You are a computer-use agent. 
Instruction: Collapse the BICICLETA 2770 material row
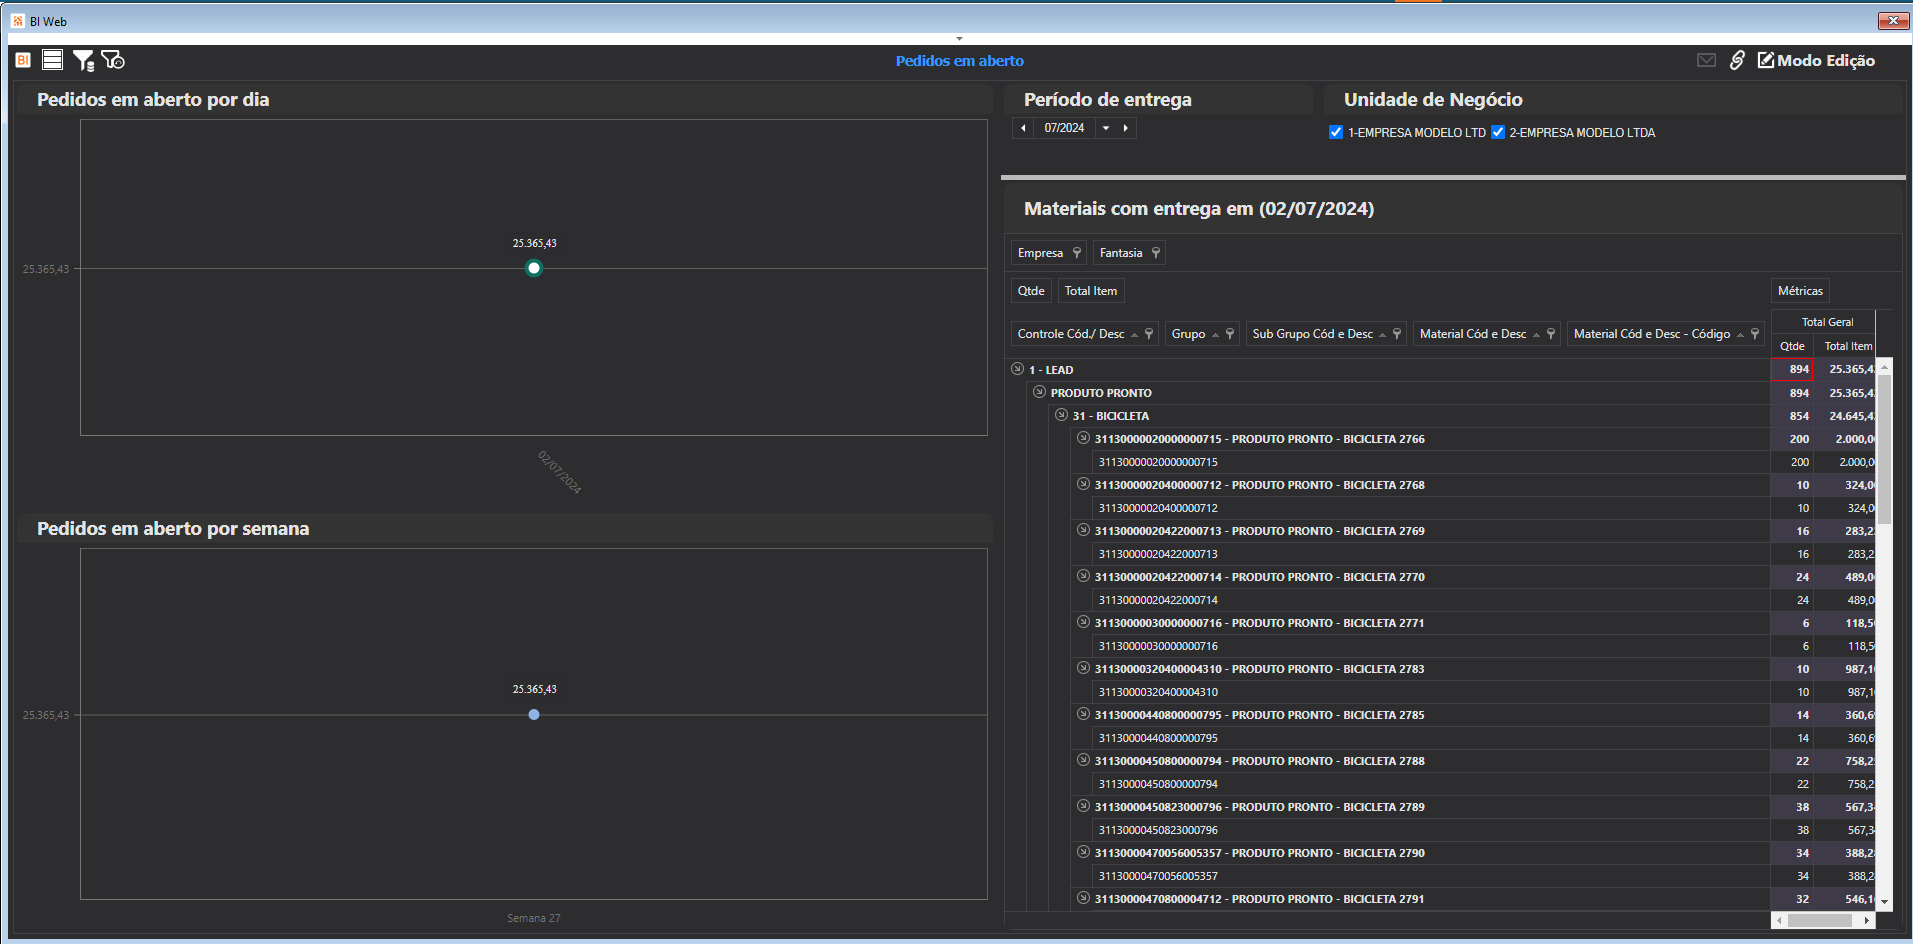(1083, 576)
